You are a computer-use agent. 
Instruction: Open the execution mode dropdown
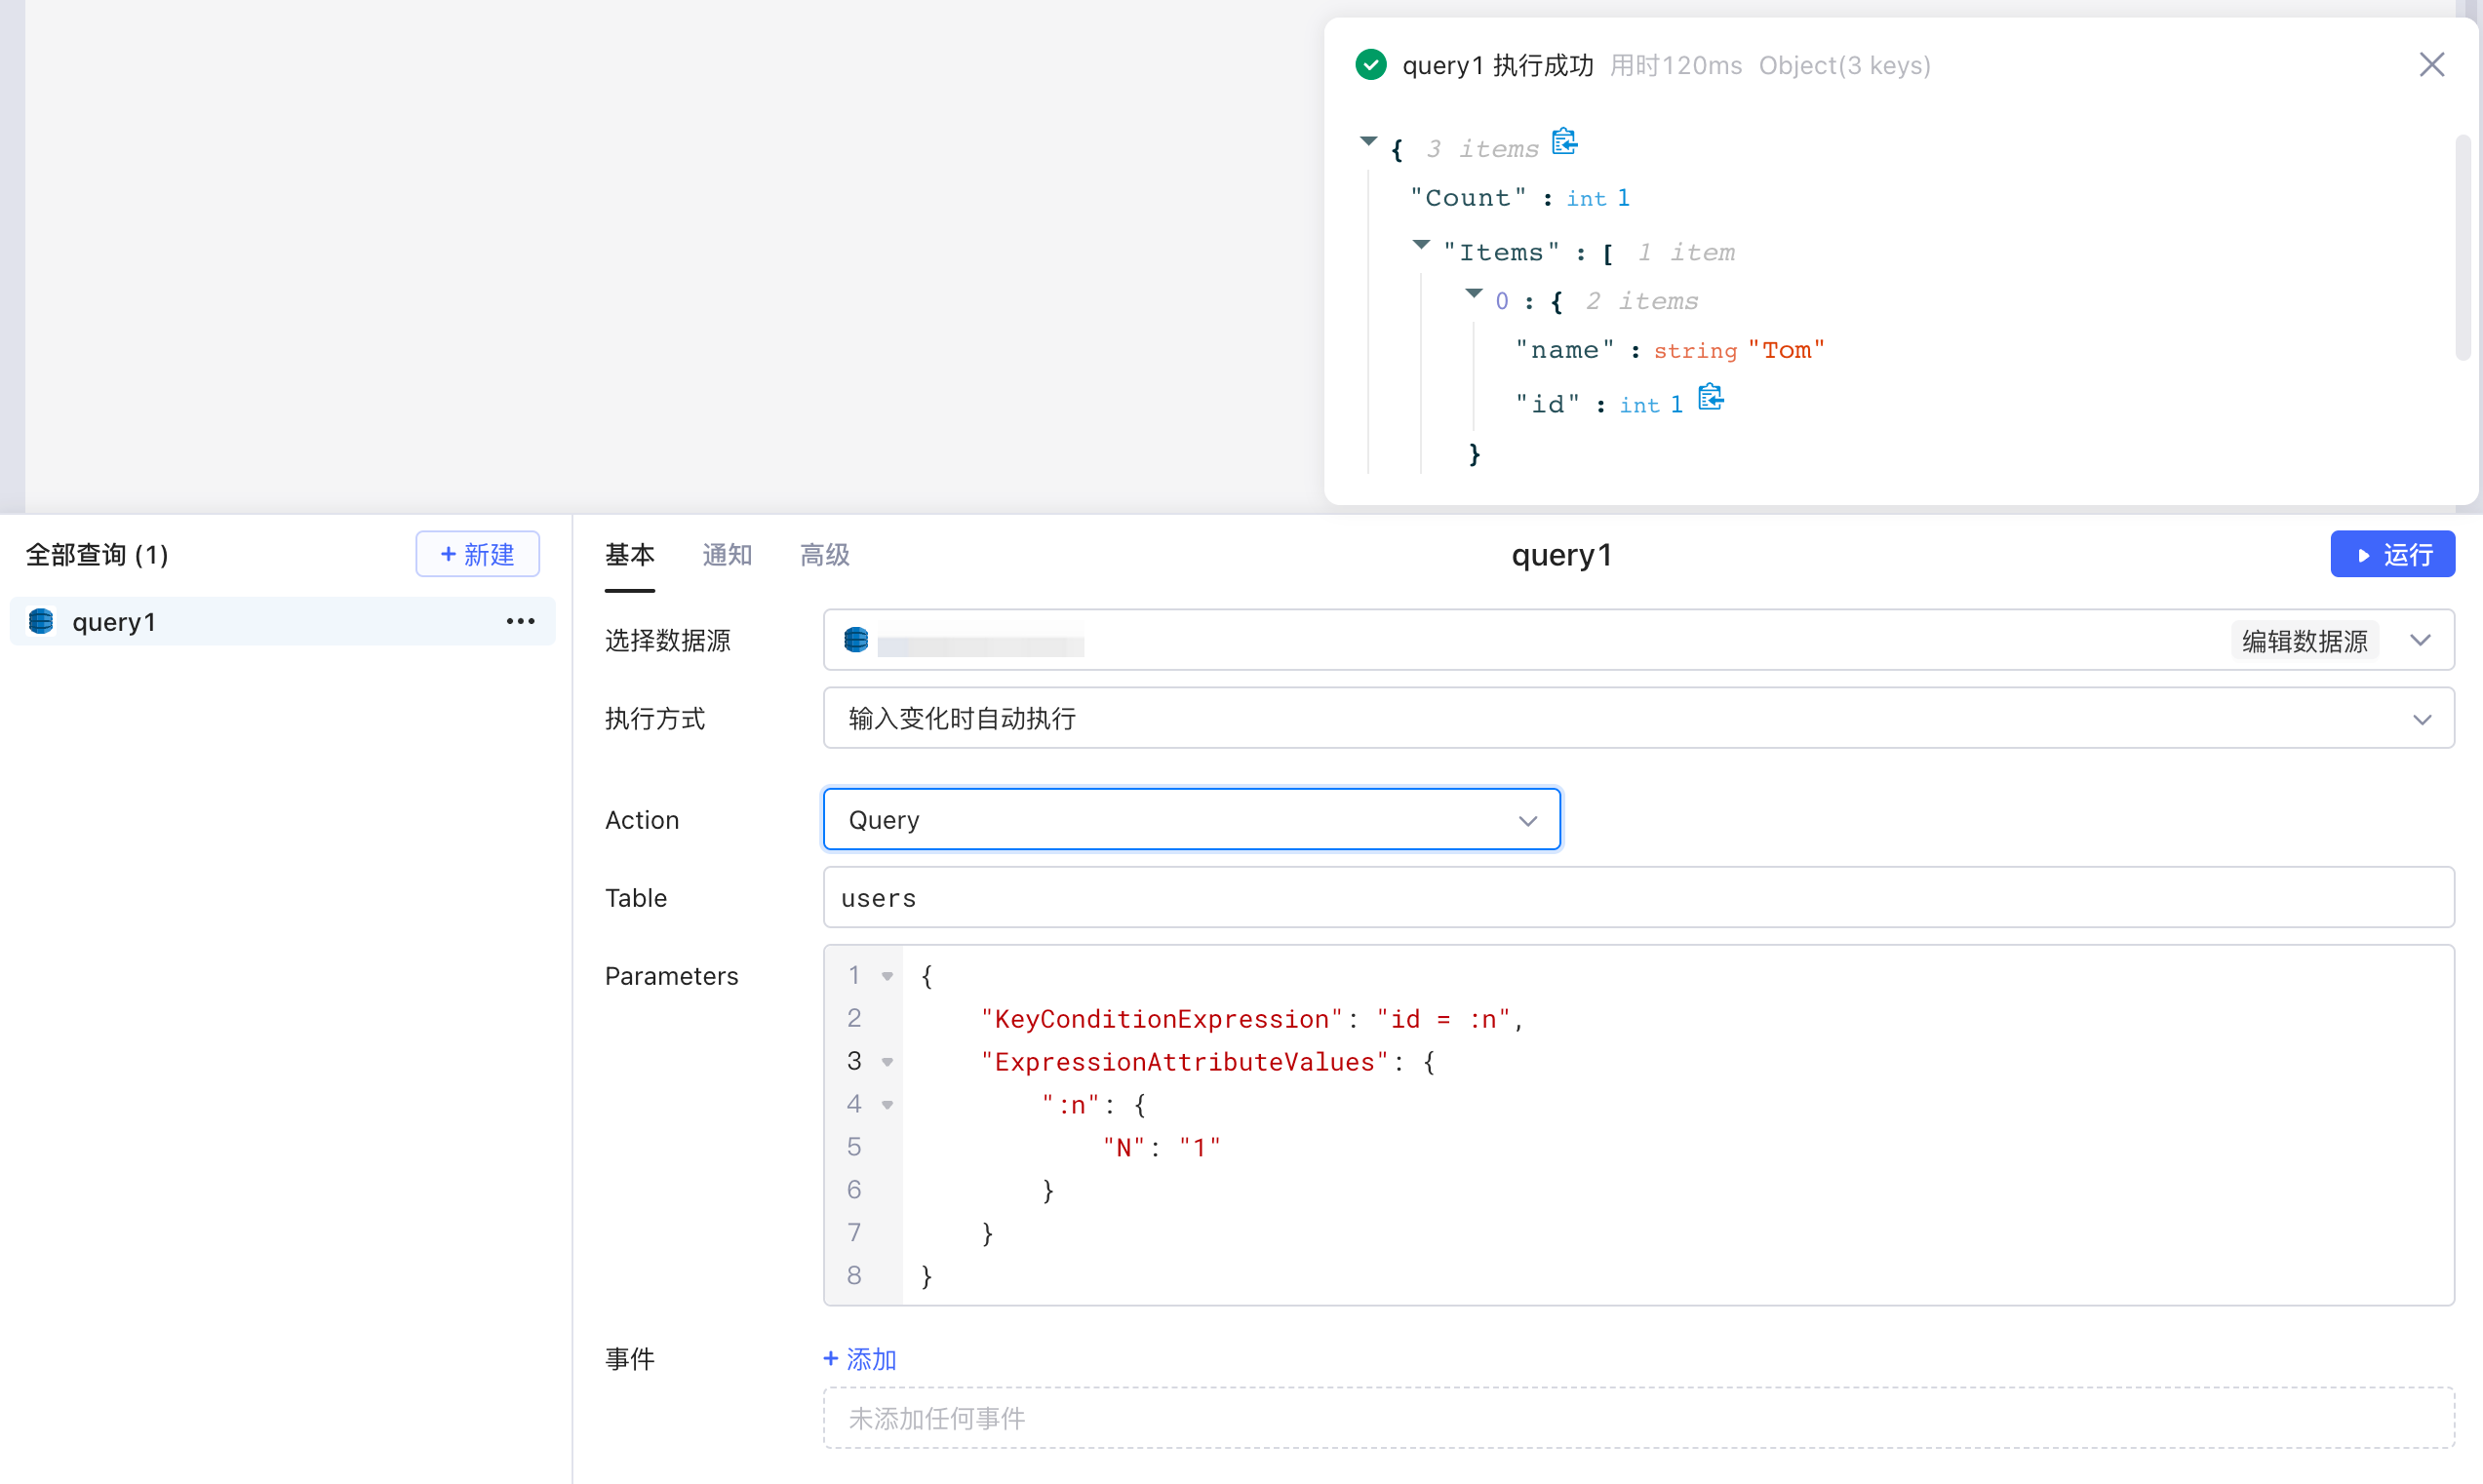[1637, 718]
